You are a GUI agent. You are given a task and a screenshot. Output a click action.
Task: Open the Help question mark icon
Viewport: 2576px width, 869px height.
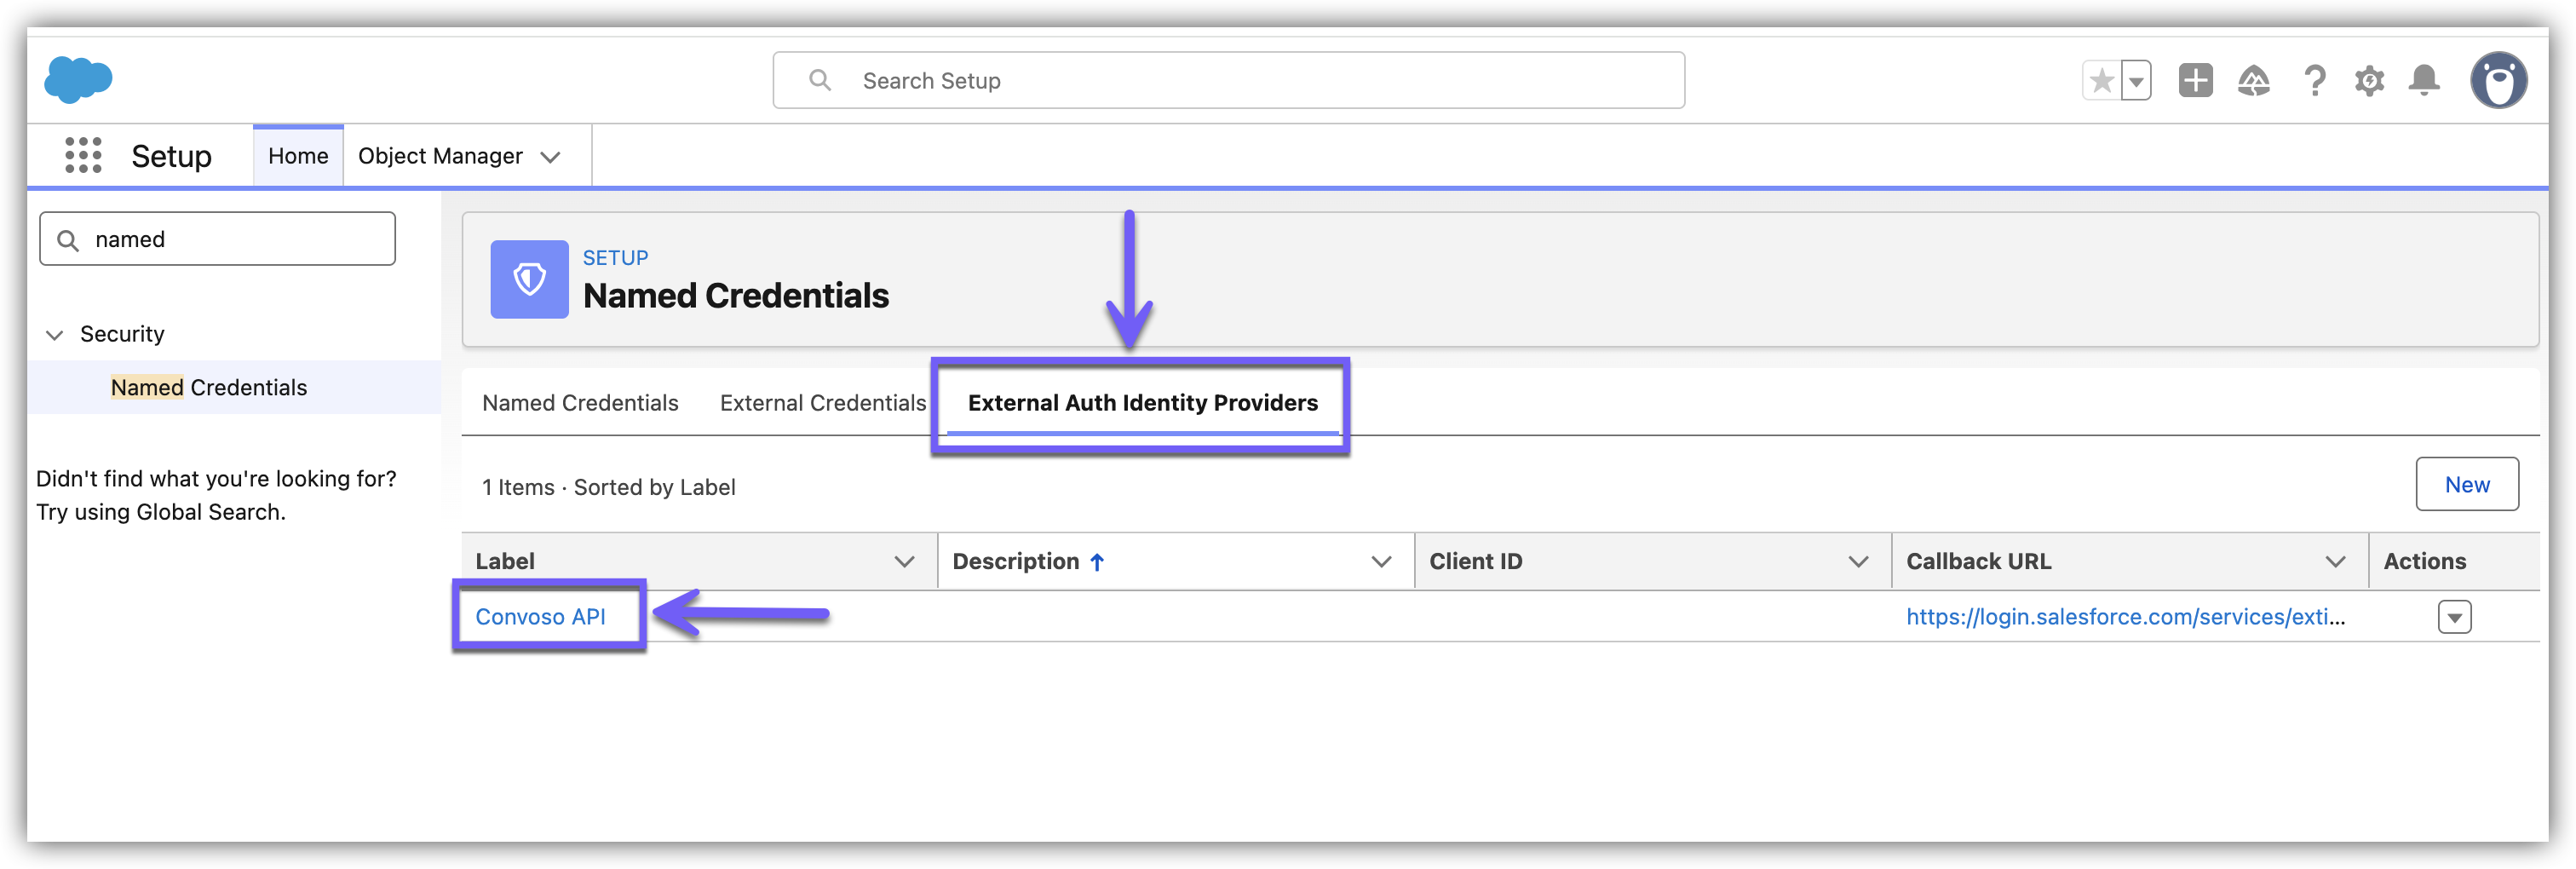point(2314,81)
